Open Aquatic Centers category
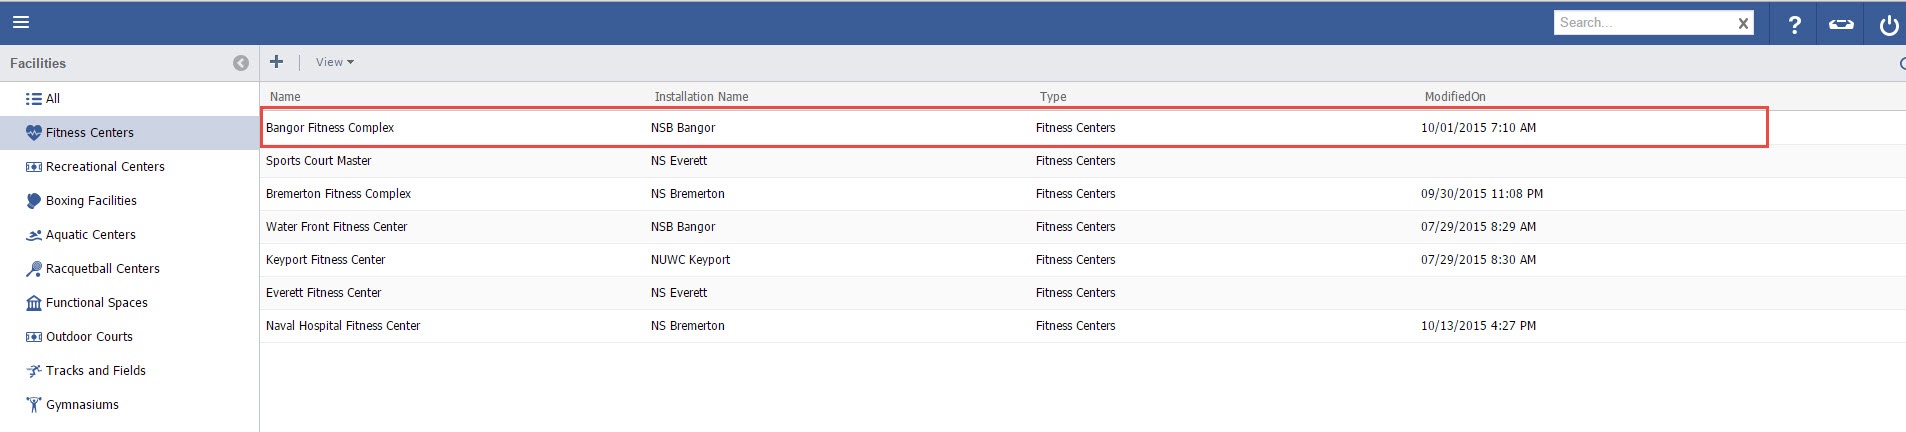The width and height of the screenshot is (1906, 432). [x=90, y=235]
